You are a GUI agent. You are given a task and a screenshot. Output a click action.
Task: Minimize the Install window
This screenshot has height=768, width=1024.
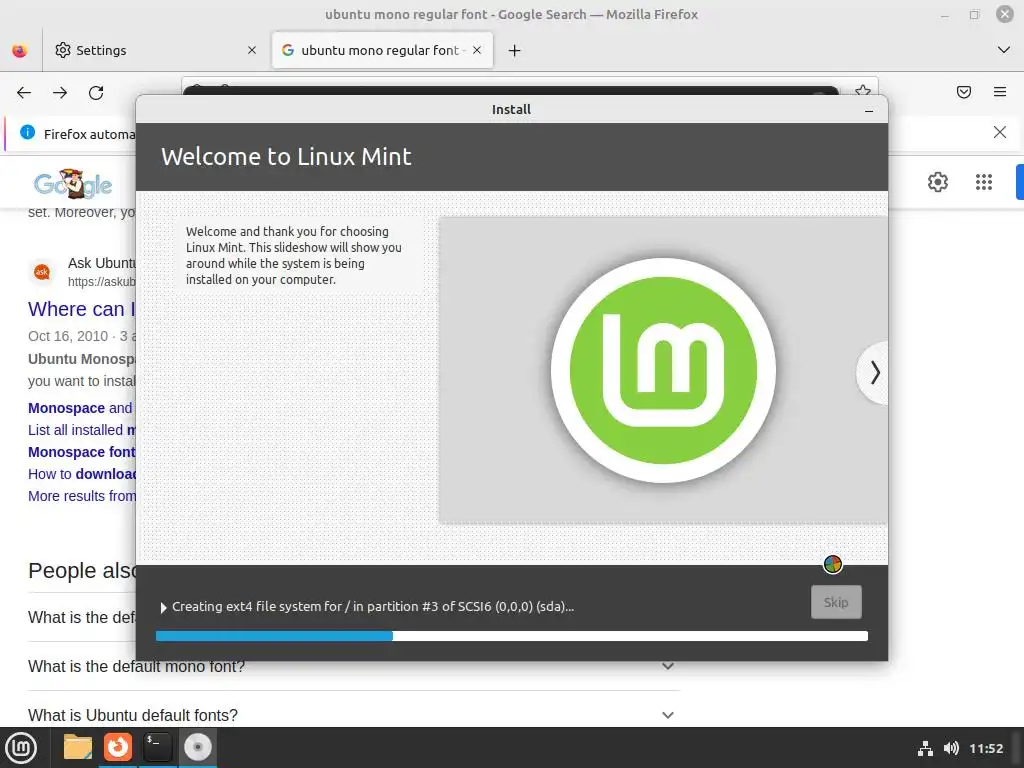point(869,110)
